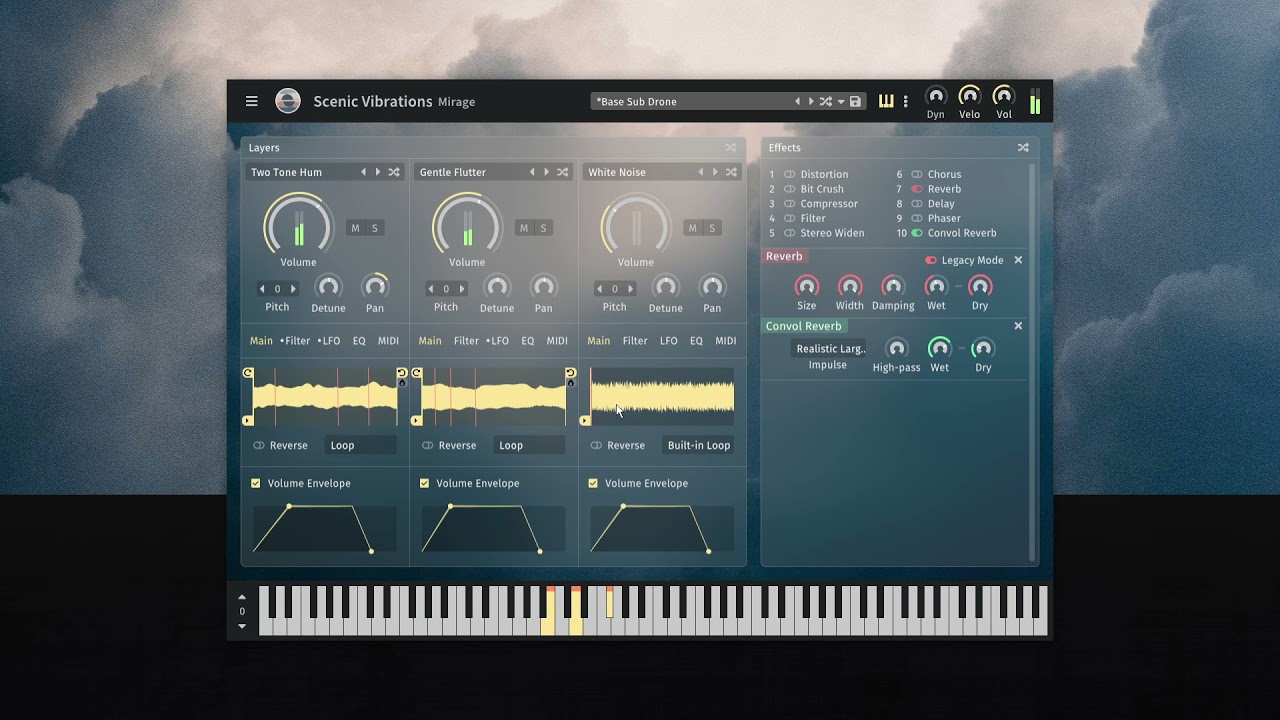
Task: Decrease pitch of Two Tone Hum layer
Action: pyautogui.click(x=262, y=289)
